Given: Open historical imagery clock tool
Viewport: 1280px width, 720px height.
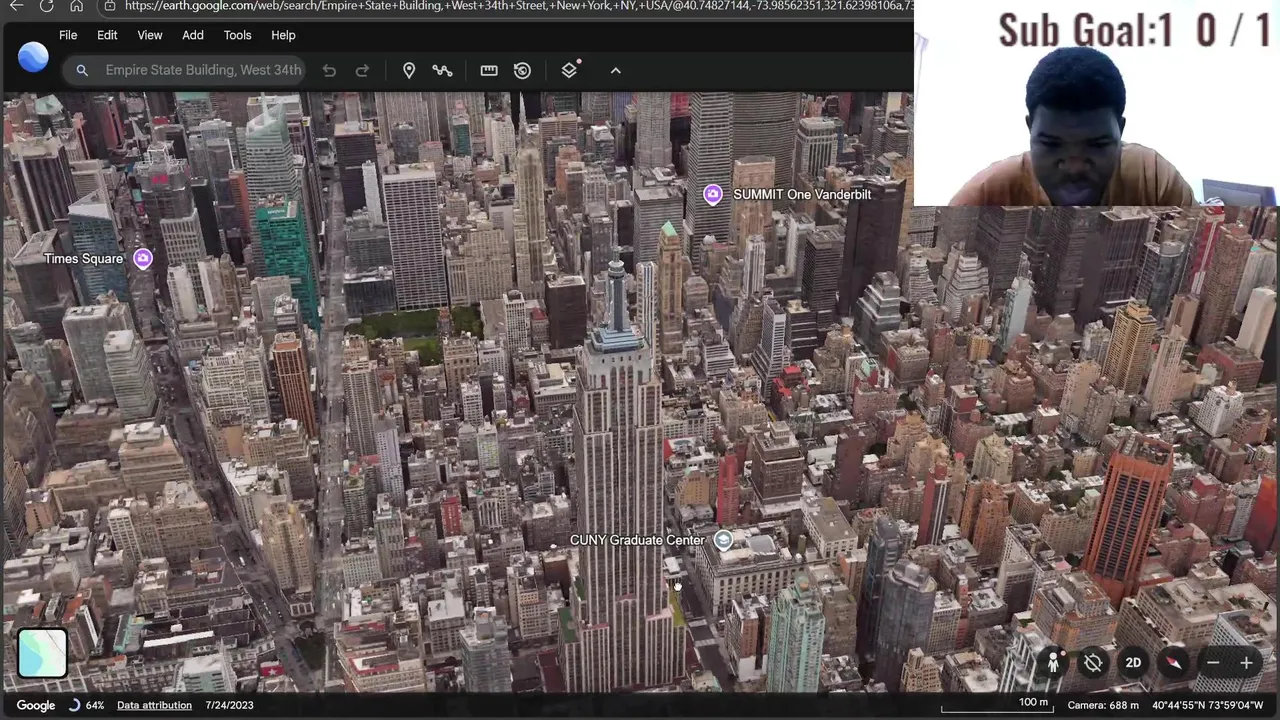Looking at the screenshot, I should (x=522, y=70).
